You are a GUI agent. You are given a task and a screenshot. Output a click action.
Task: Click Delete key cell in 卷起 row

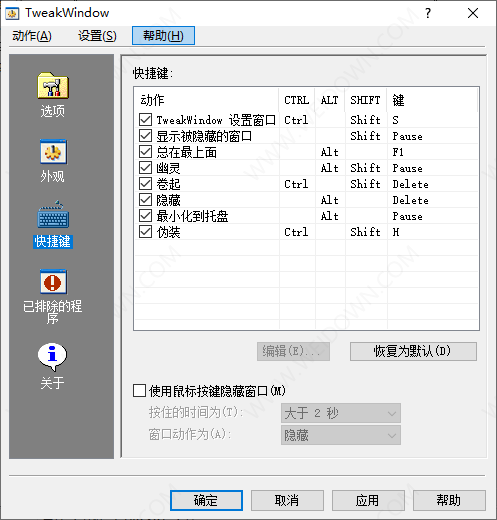(410, 184)
